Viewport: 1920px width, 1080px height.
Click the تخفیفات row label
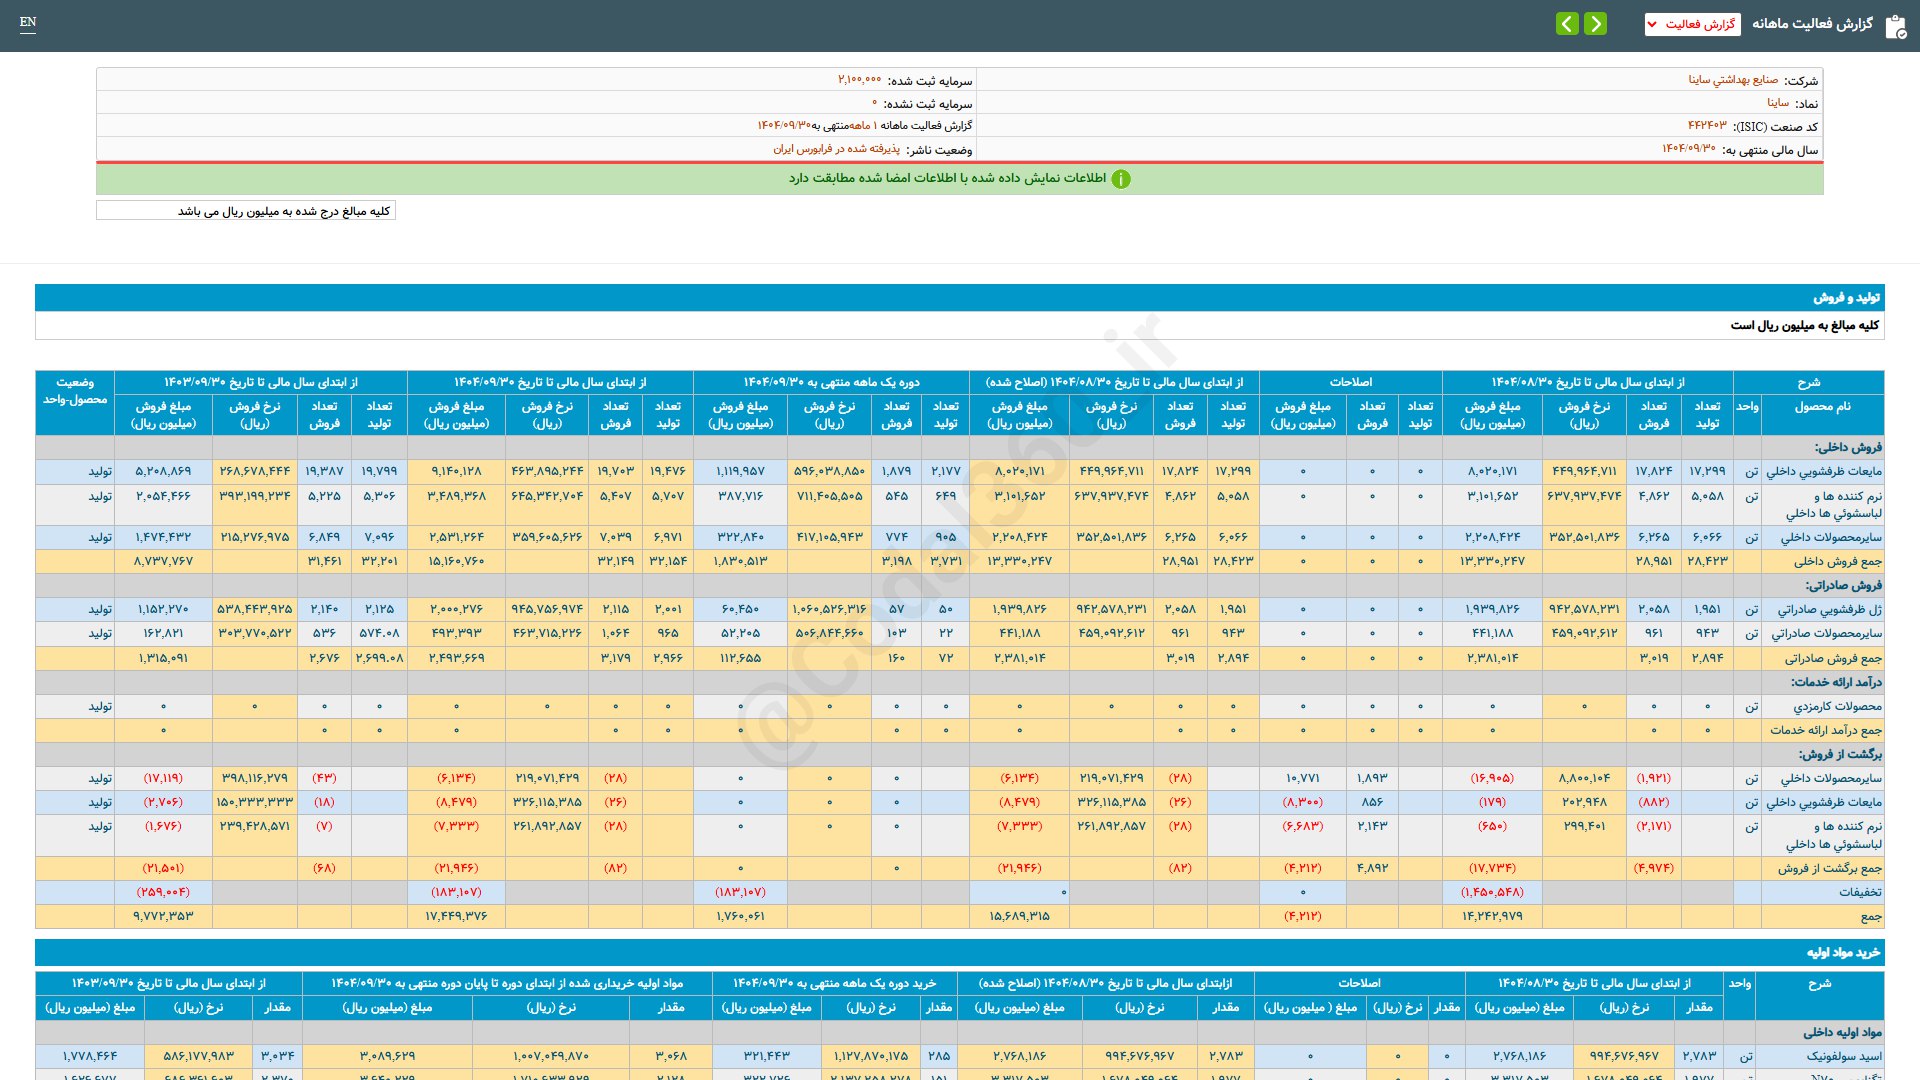(x=1859, y=892)
